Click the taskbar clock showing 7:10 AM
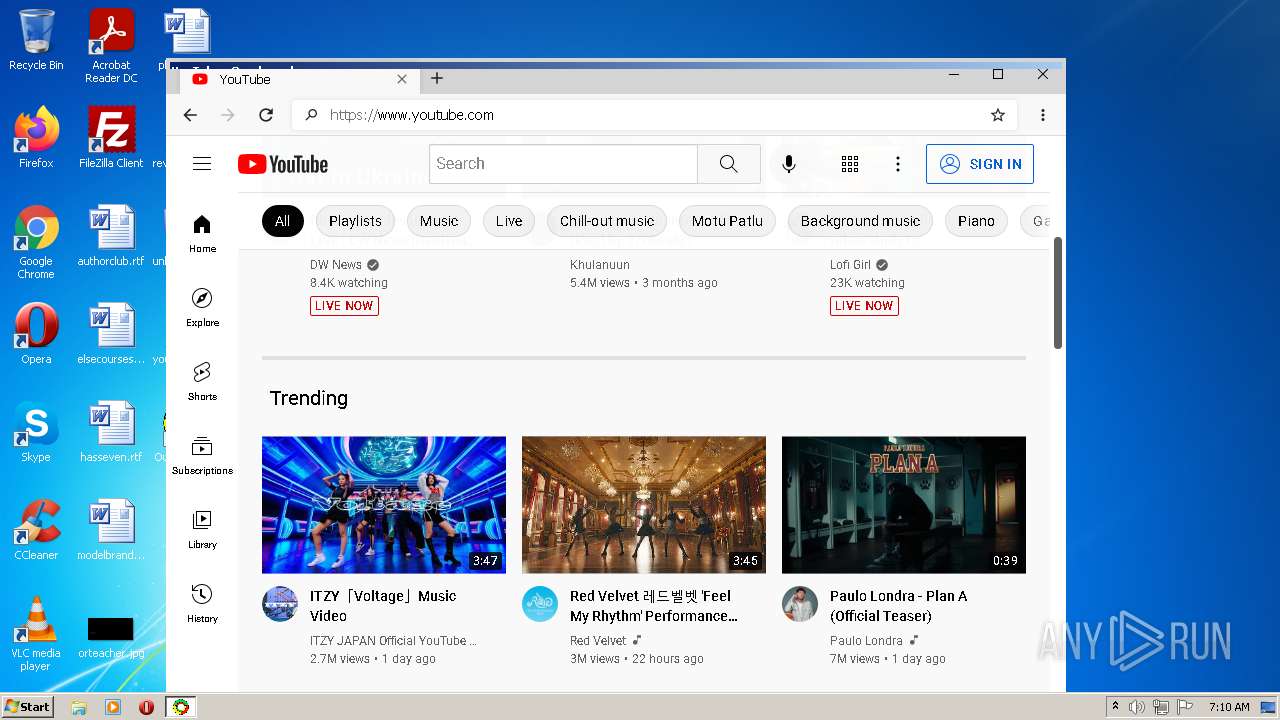This screenshot has width=1280, height=720. click(1229, 707)
